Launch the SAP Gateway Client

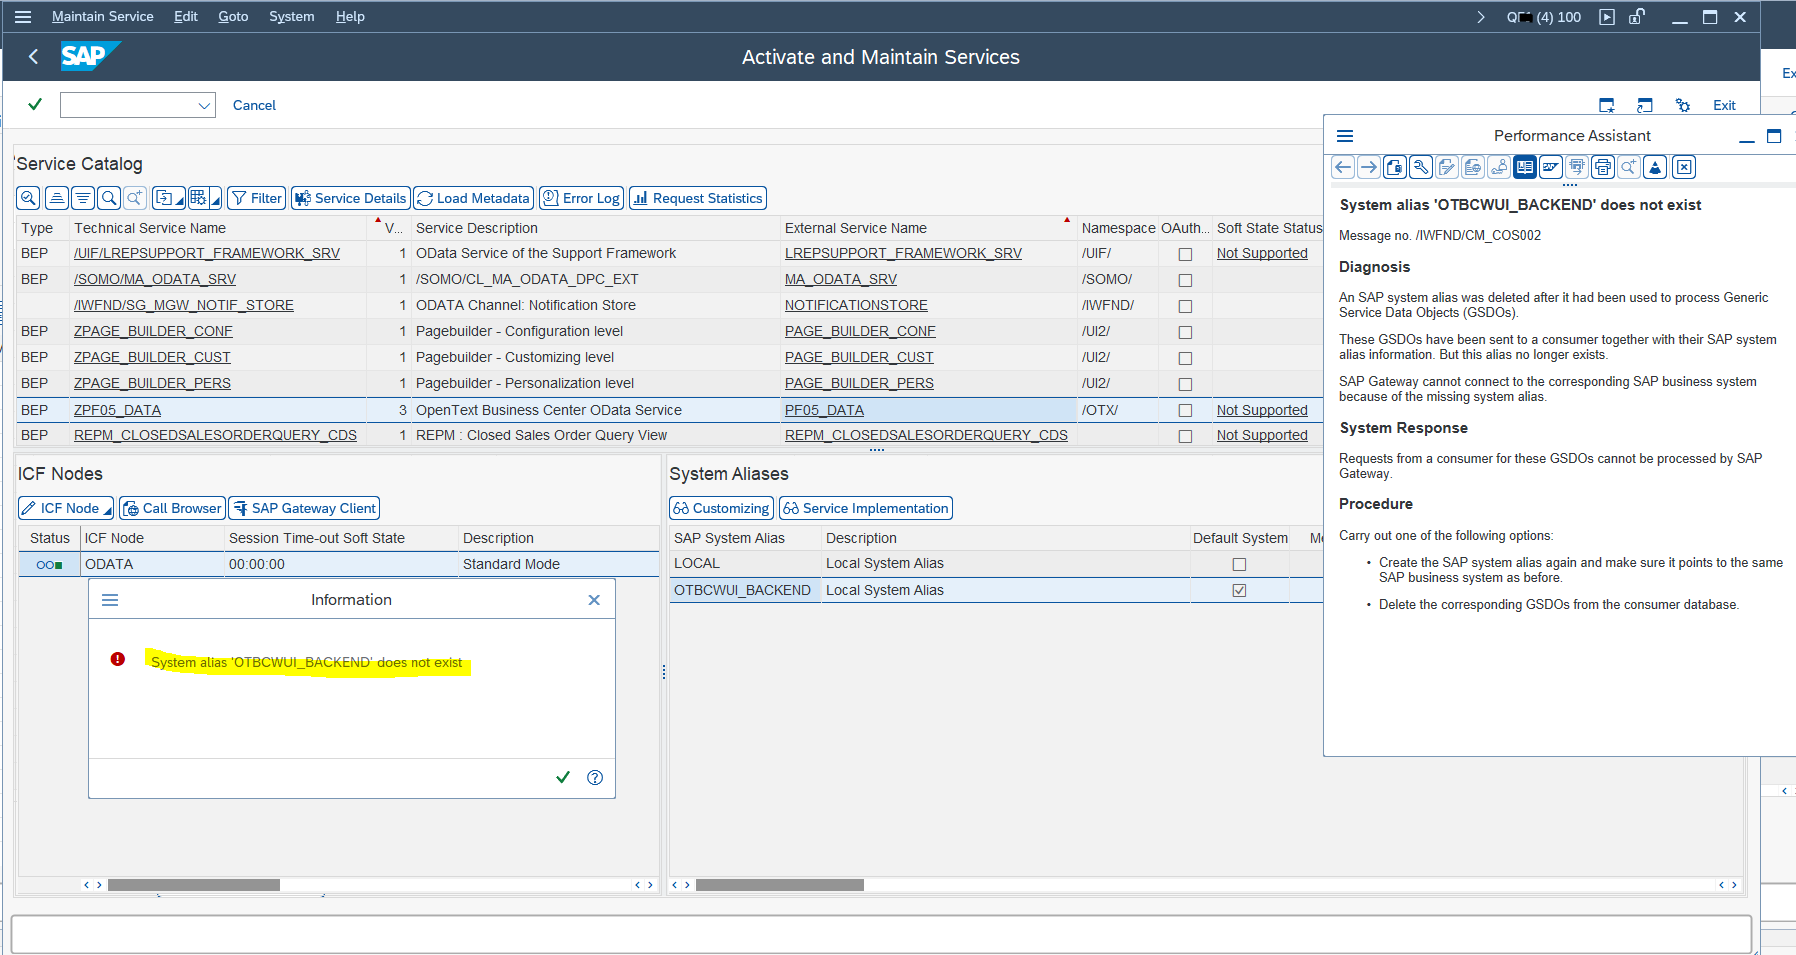[304, 508]
